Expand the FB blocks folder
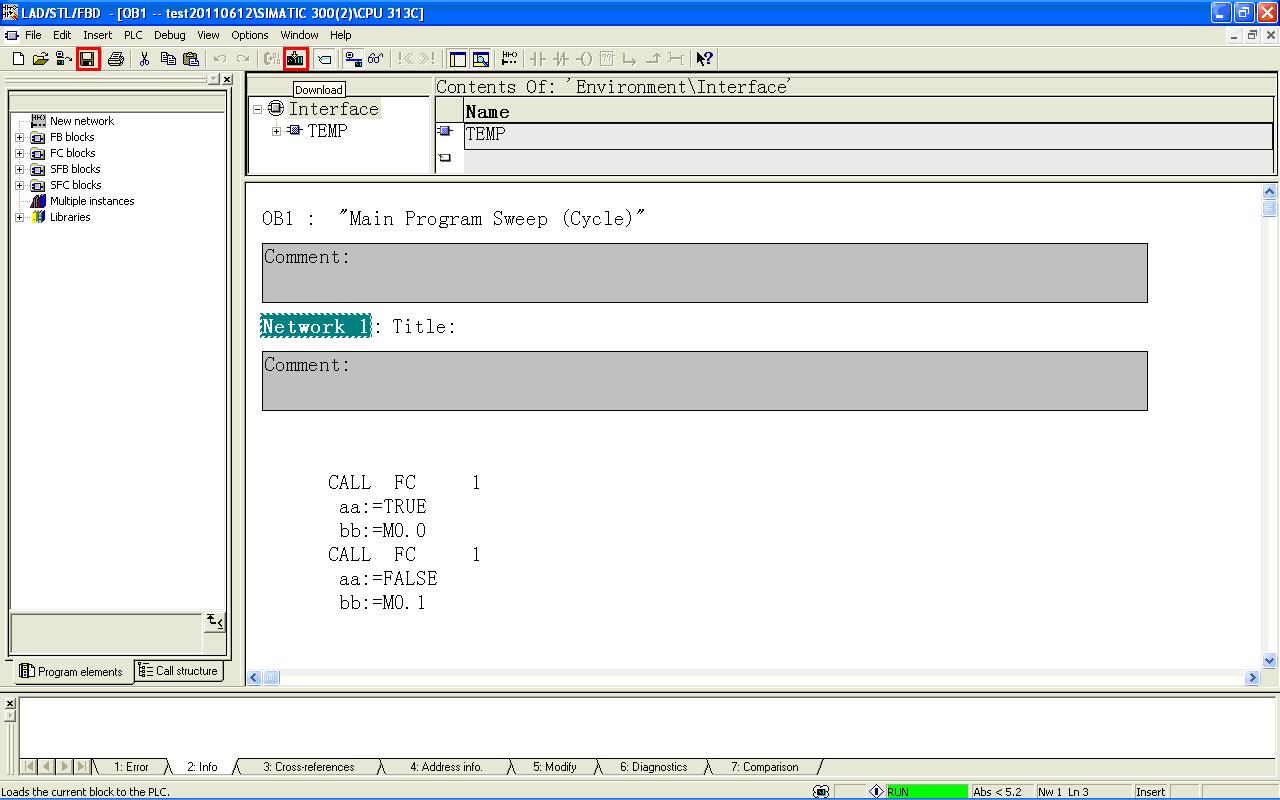Image resolution: width=1280 pixels, height=800 pixels. 19,138
